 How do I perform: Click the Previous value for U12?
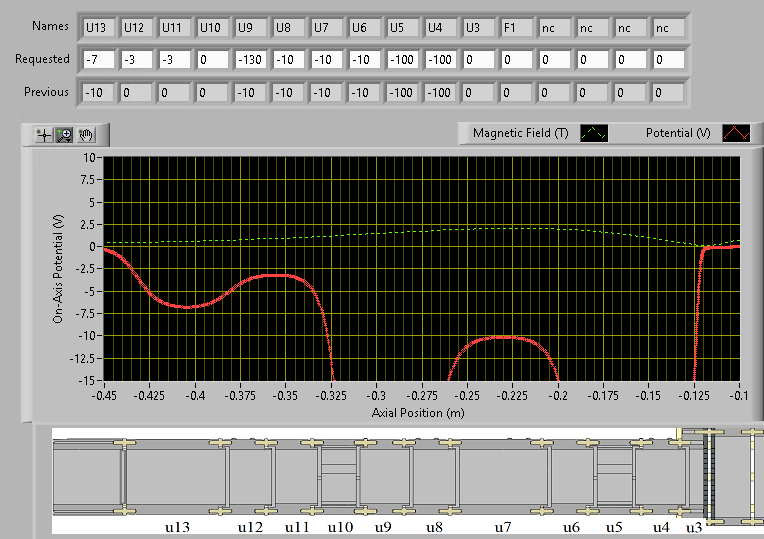point(136,93)
